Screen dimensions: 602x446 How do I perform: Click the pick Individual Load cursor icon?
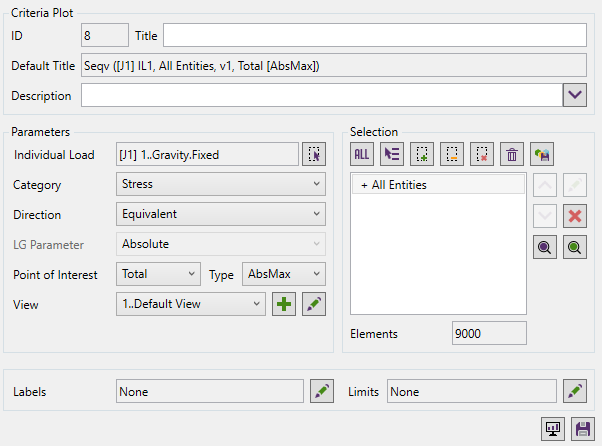(314, 154)
